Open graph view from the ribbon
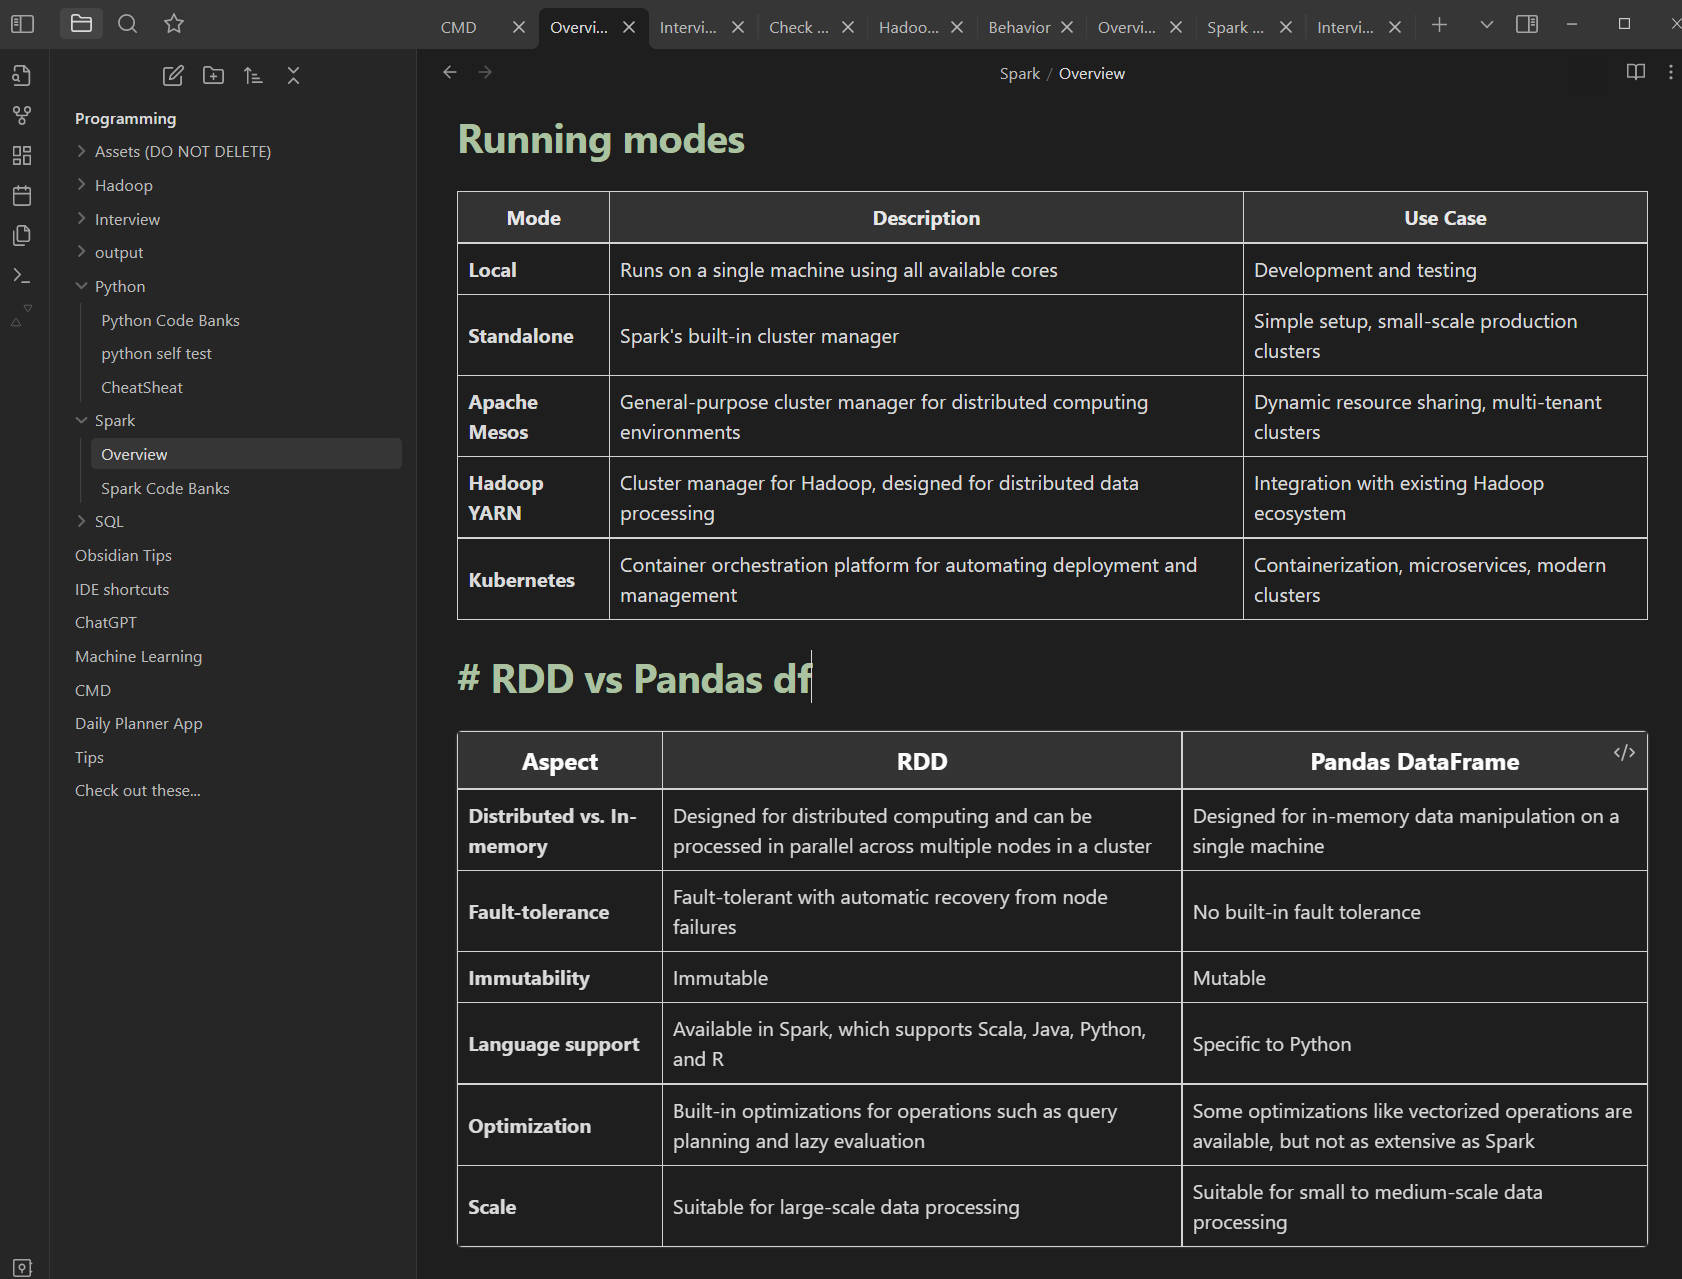Screen dimensions: 1682x1279 [x=22, y=116]
